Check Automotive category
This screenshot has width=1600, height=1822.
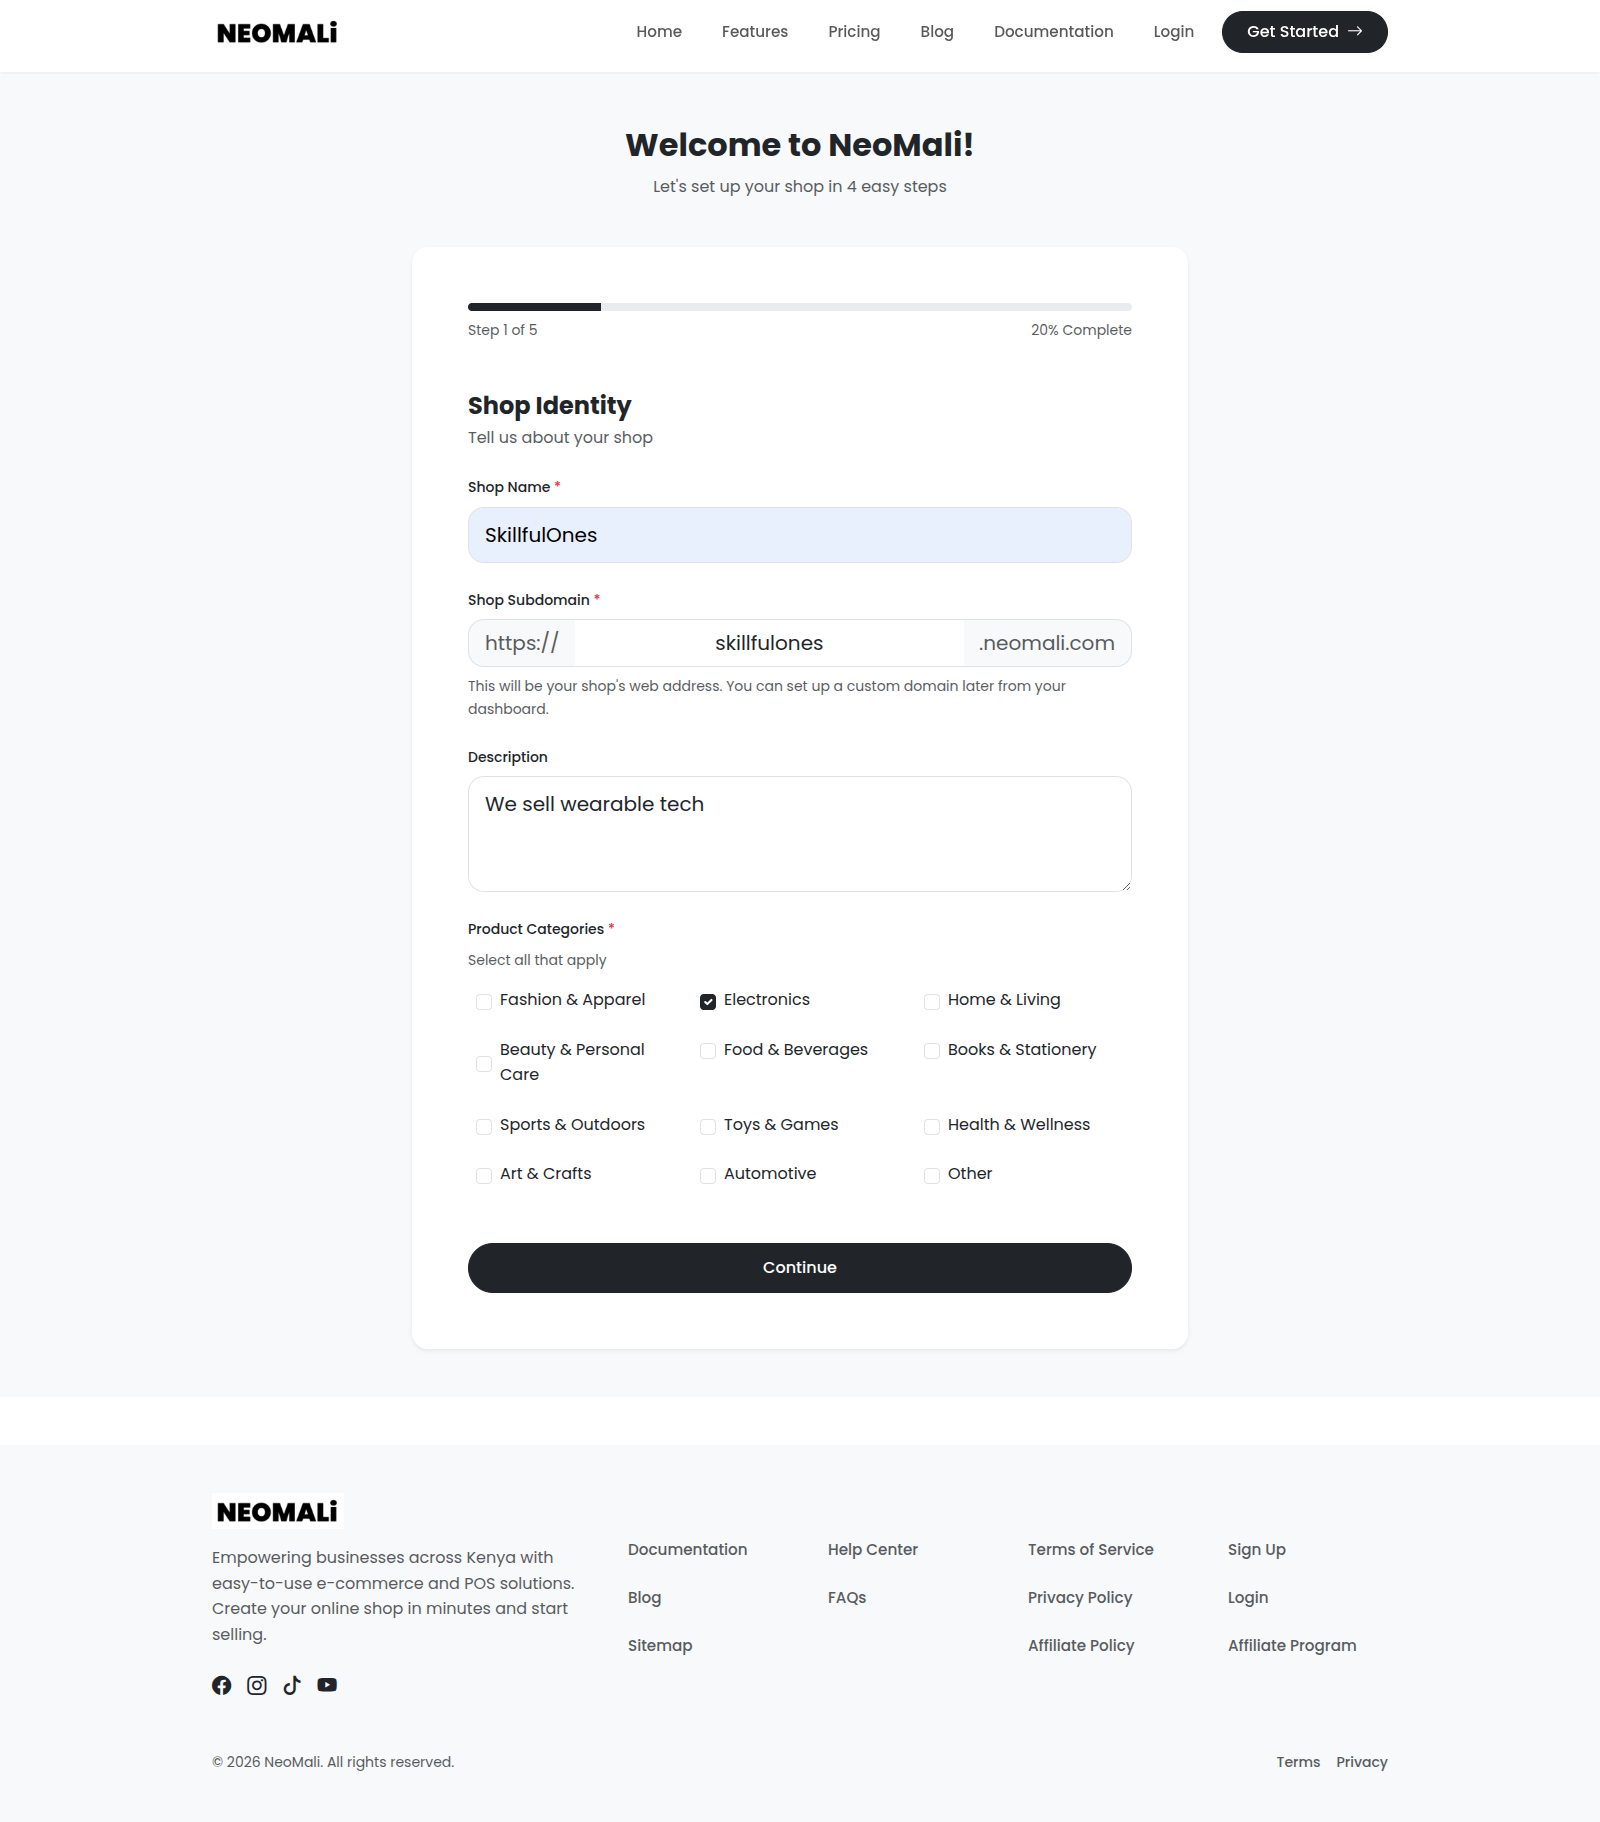(708, 1175)
